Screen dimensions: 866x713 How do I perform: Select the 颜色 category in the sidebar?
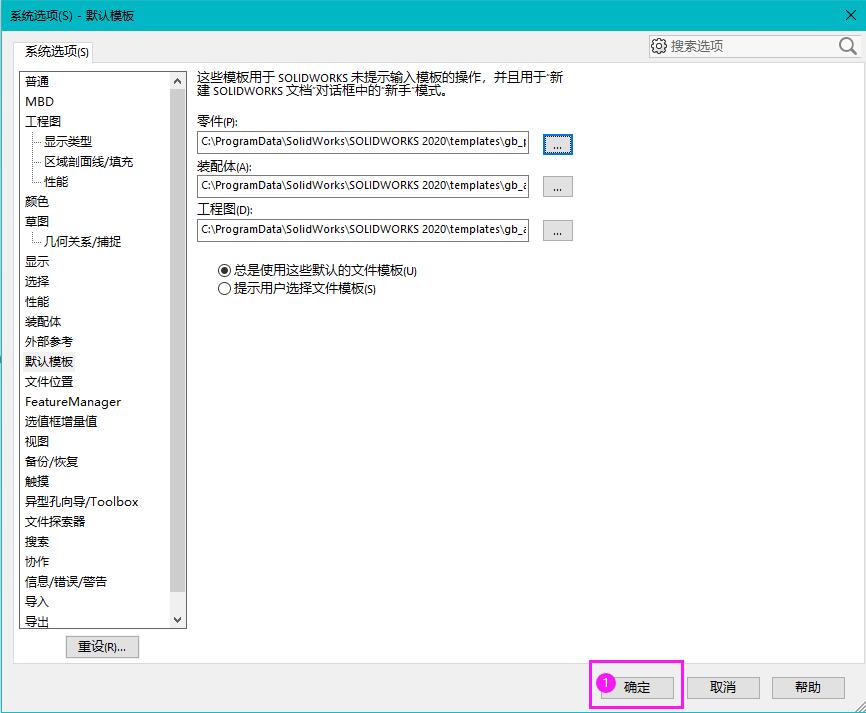36,201
